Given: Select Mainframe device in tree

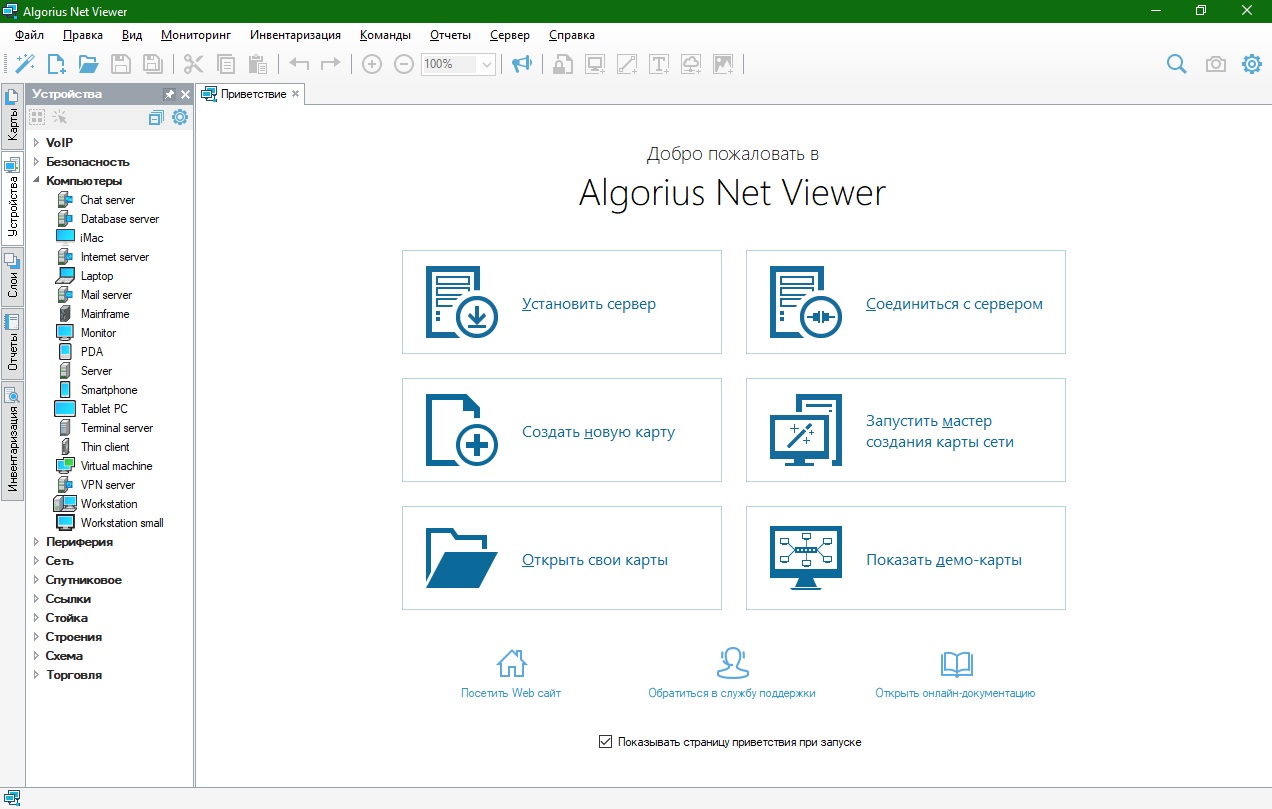Looking at the screenshot, I should 105,314.
